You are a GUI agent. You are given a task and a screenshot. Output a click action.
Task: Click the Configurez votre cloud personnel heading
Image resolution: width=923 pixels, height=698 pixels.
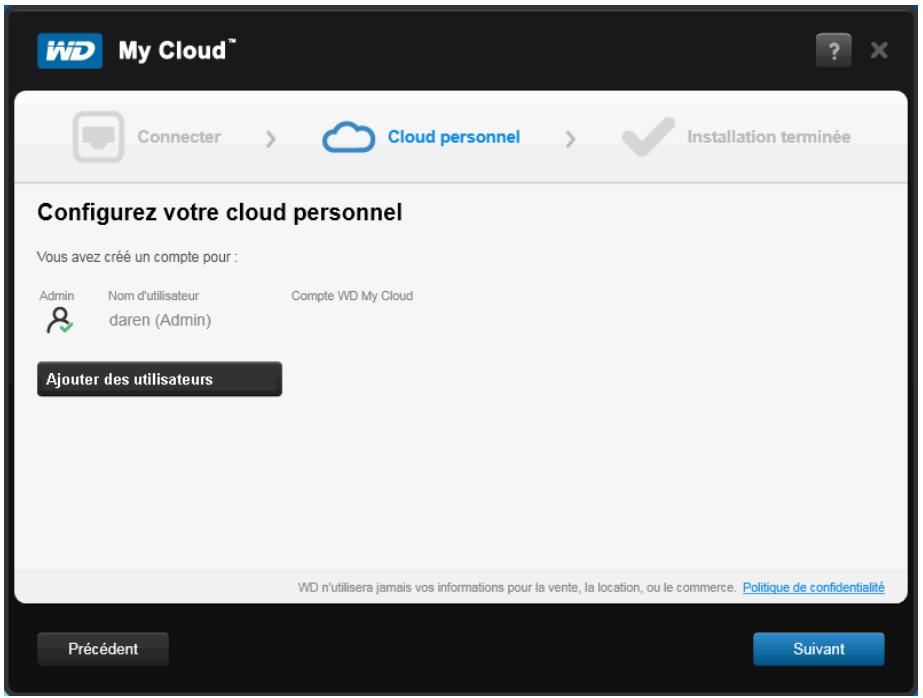(220, 212)
